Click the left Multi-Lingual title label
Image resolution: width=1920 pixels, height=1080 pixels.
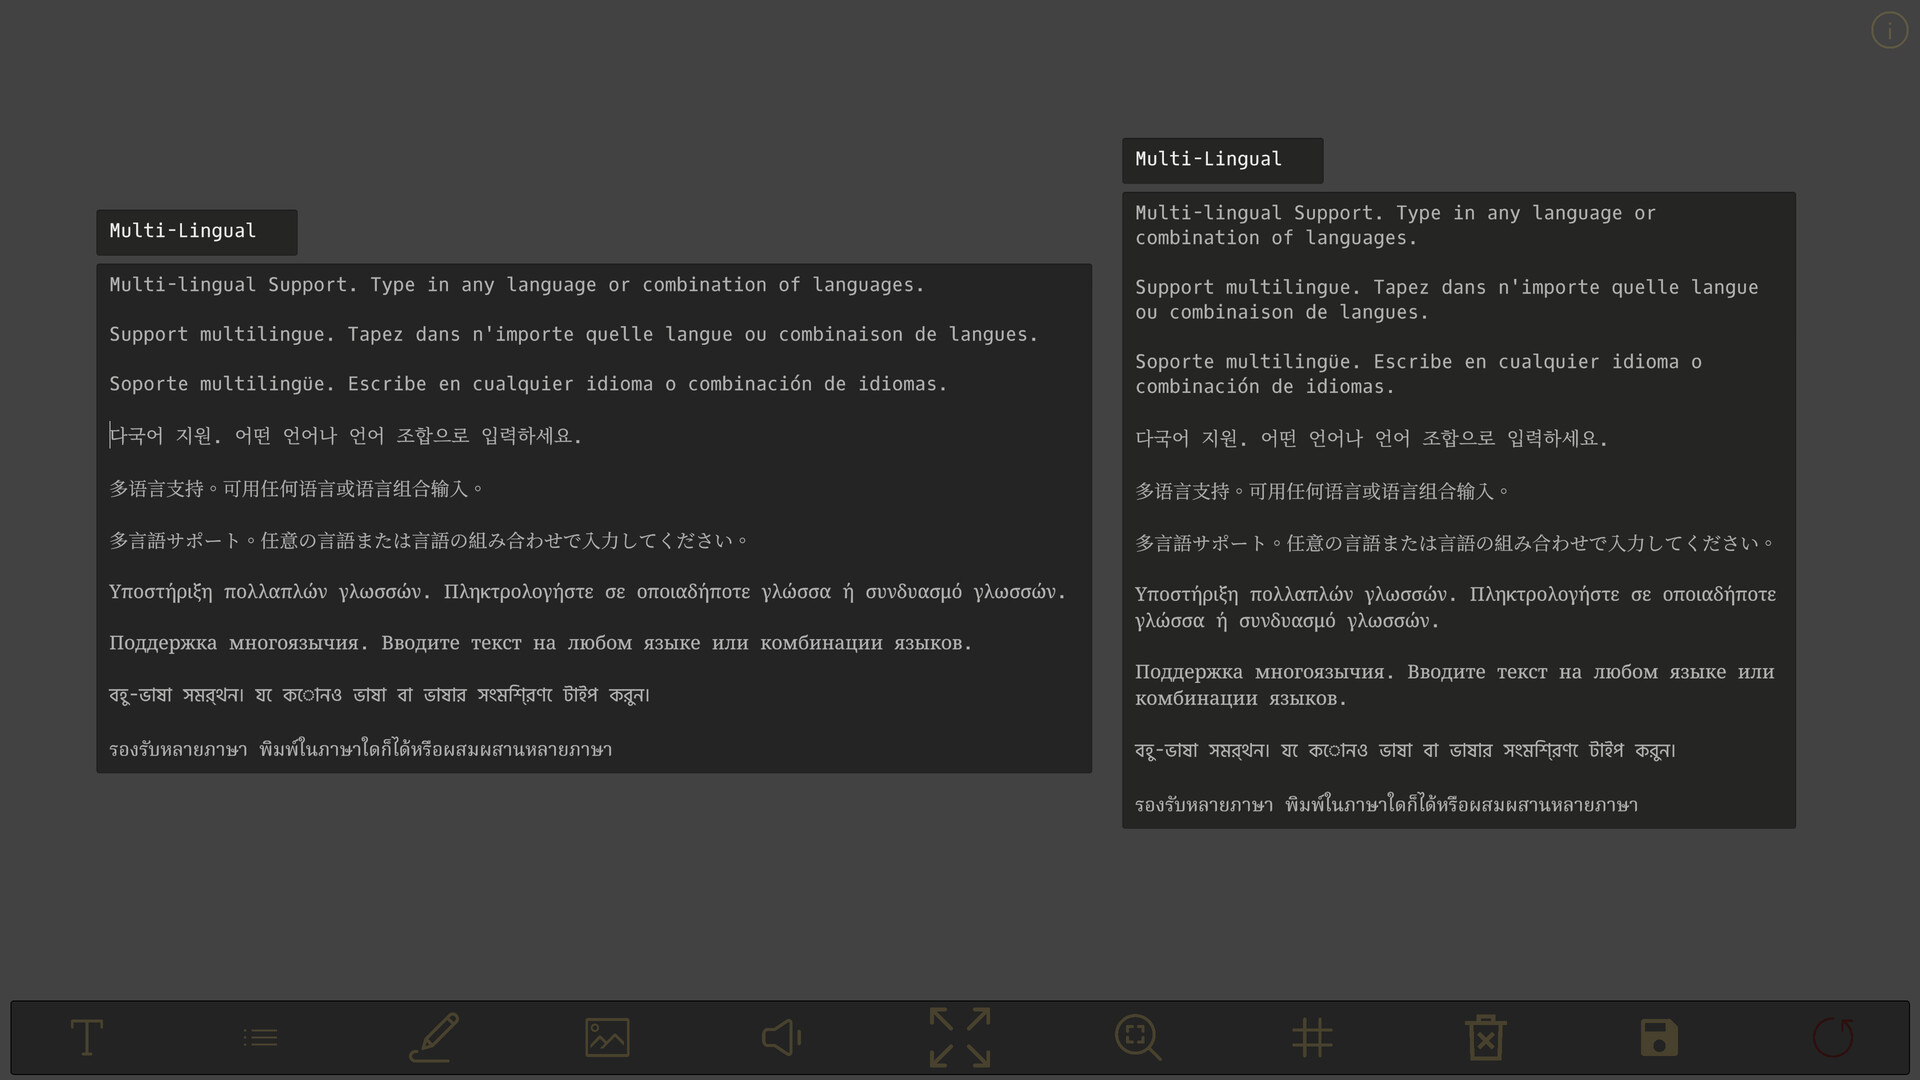(196, 231)
